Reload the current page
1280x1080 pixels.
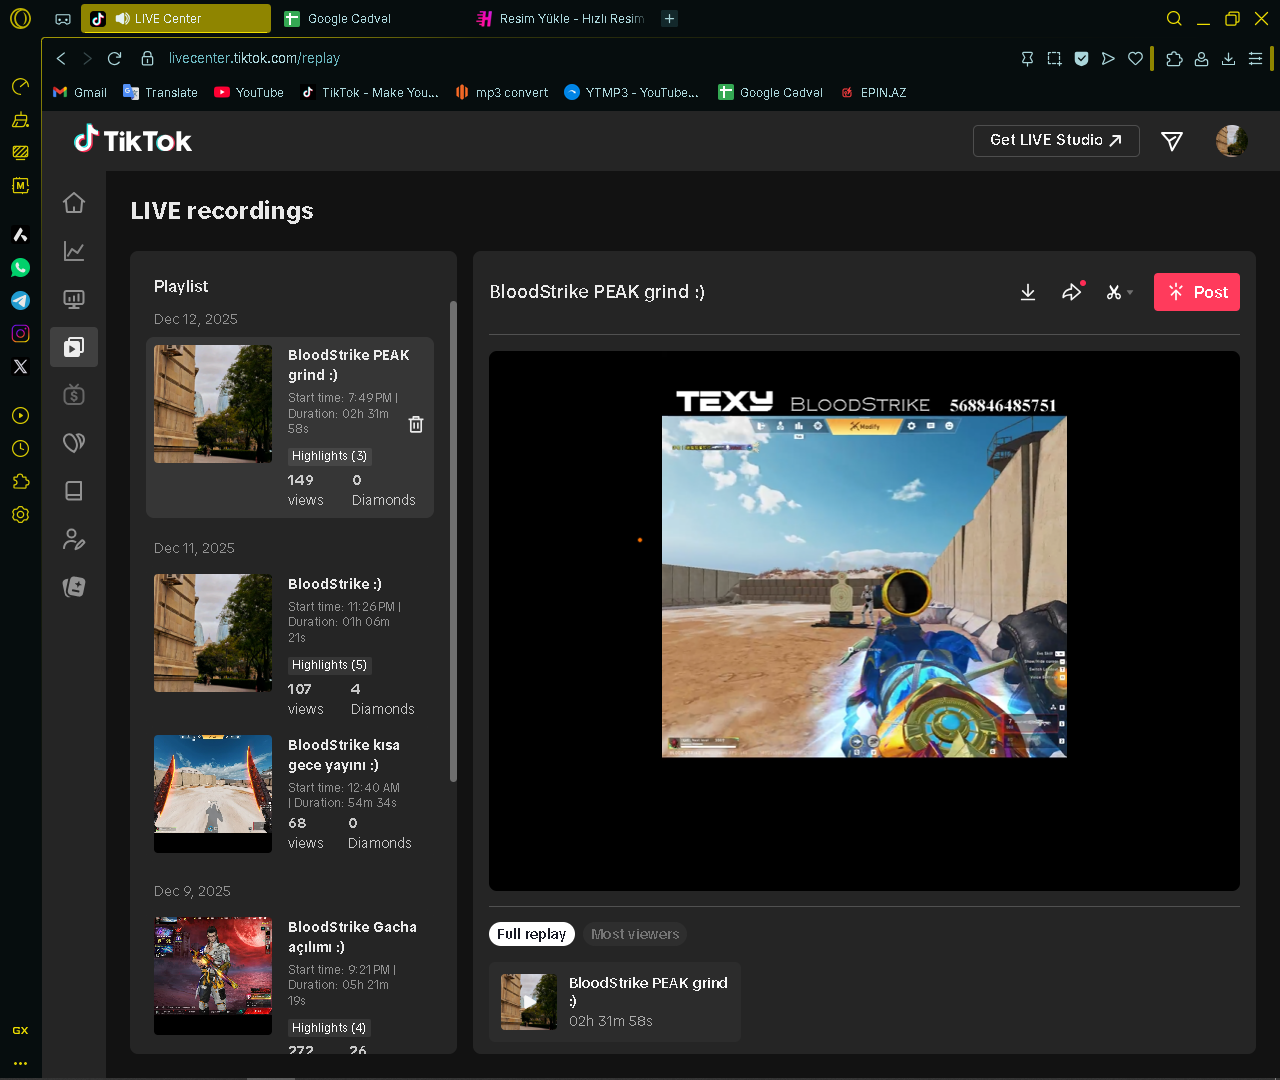(114, 59)
